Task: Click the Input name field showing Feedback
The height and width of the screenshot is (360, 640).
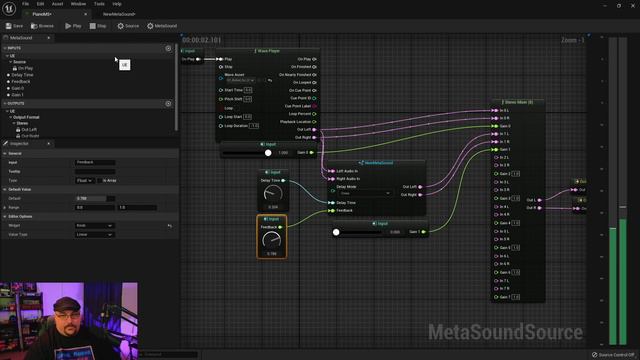Action: coord(95,162)
